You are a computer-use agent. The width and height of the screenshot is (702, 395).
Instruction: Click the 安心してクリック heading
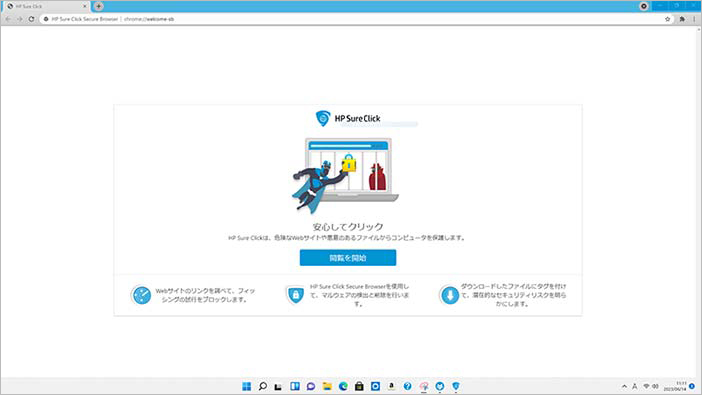[348, 227]
